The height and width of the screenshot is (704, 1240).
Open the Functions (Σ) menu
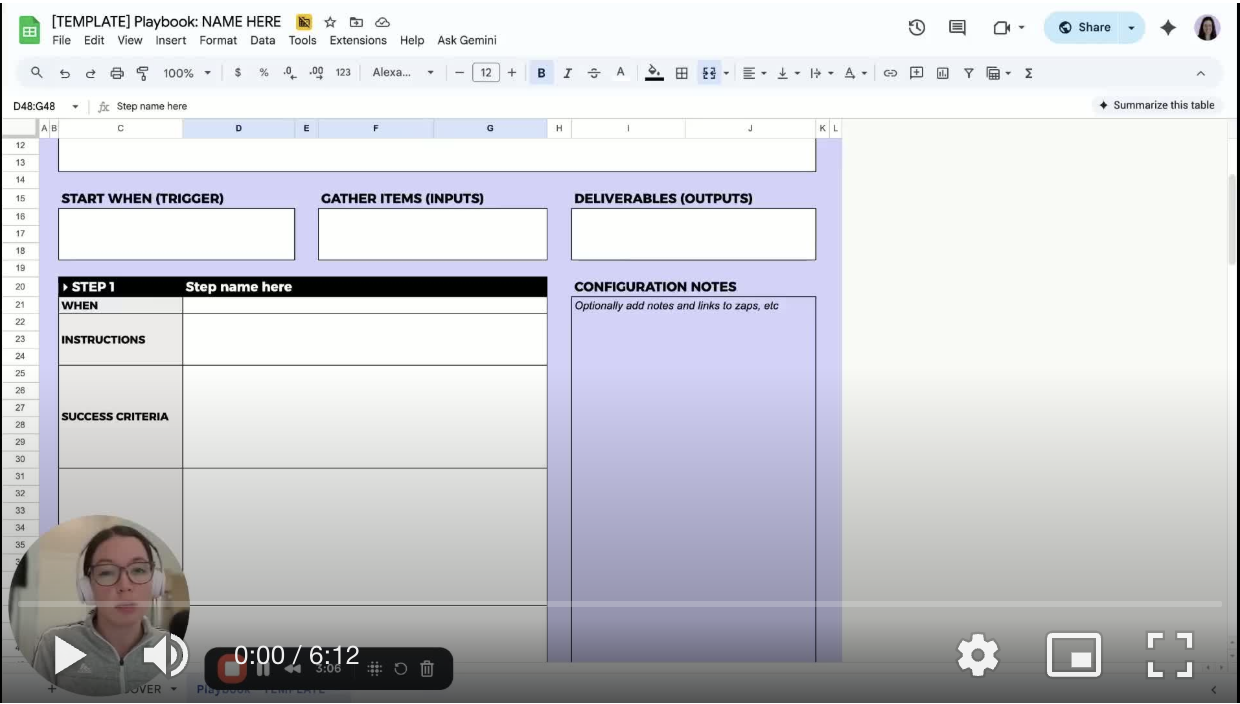1027,72
